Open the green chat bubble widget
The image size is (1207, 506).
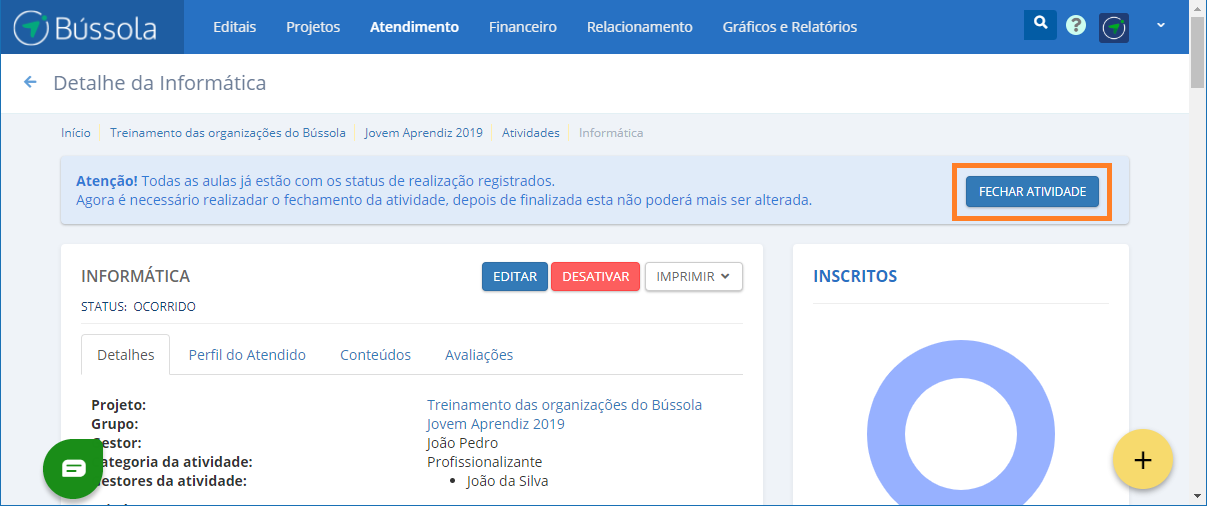(75, 468)
